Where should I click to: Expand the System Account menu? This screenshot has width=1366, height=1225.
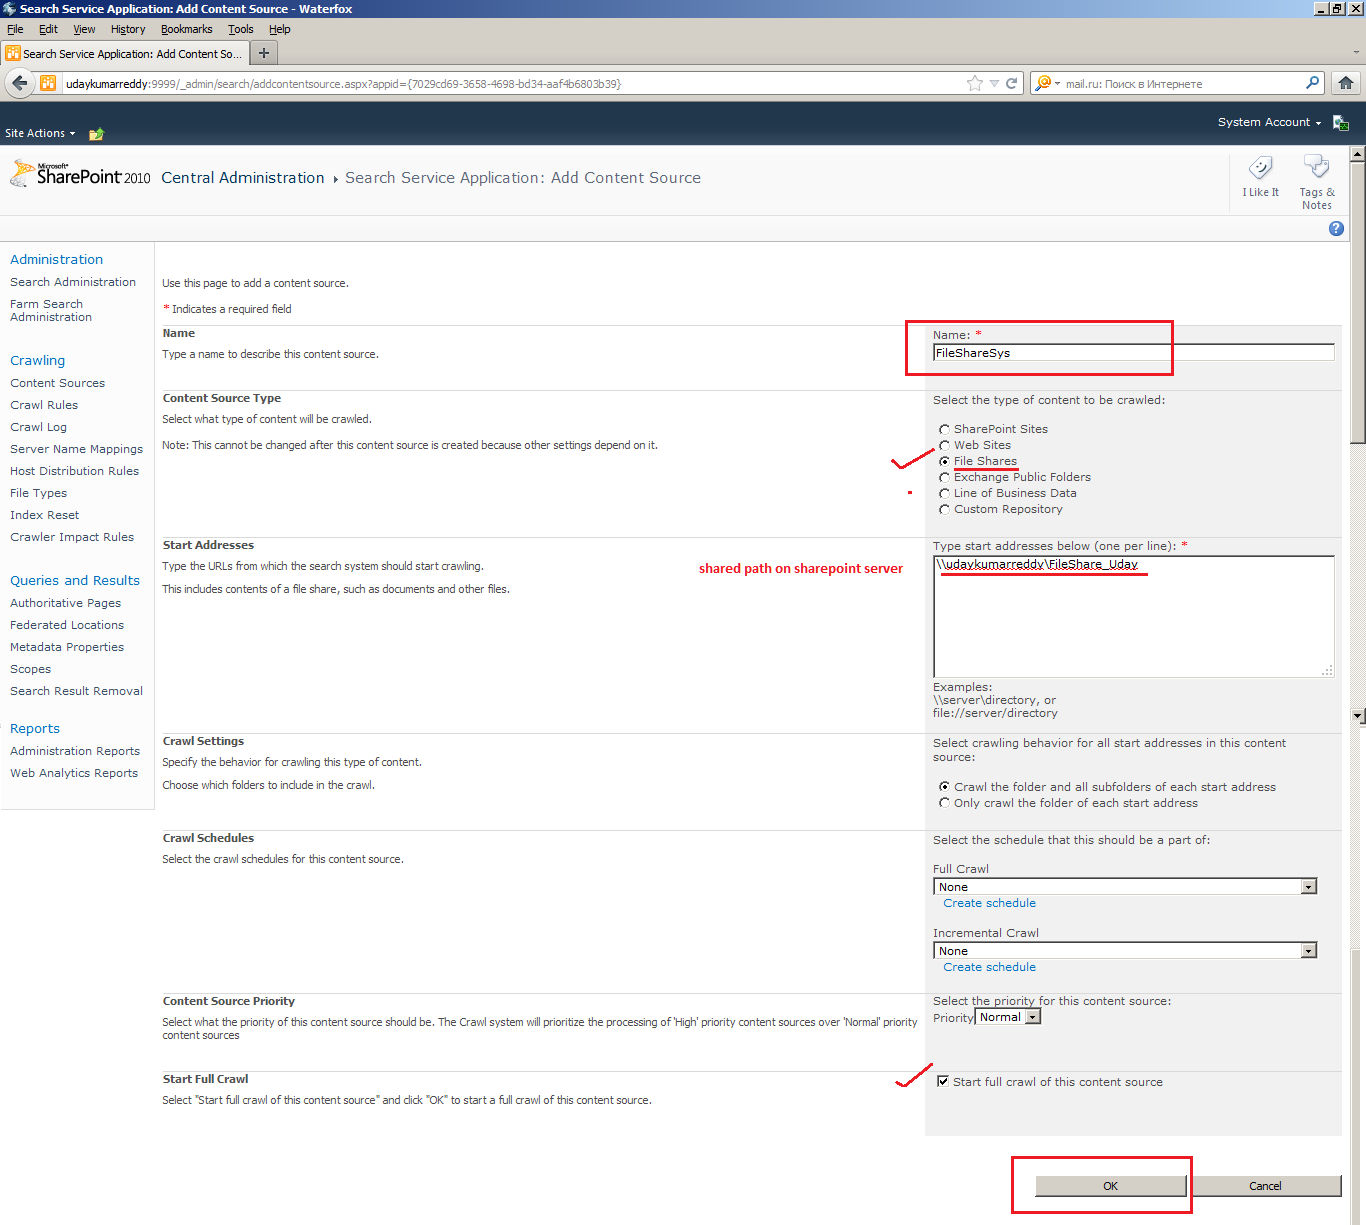point(1269,122)
